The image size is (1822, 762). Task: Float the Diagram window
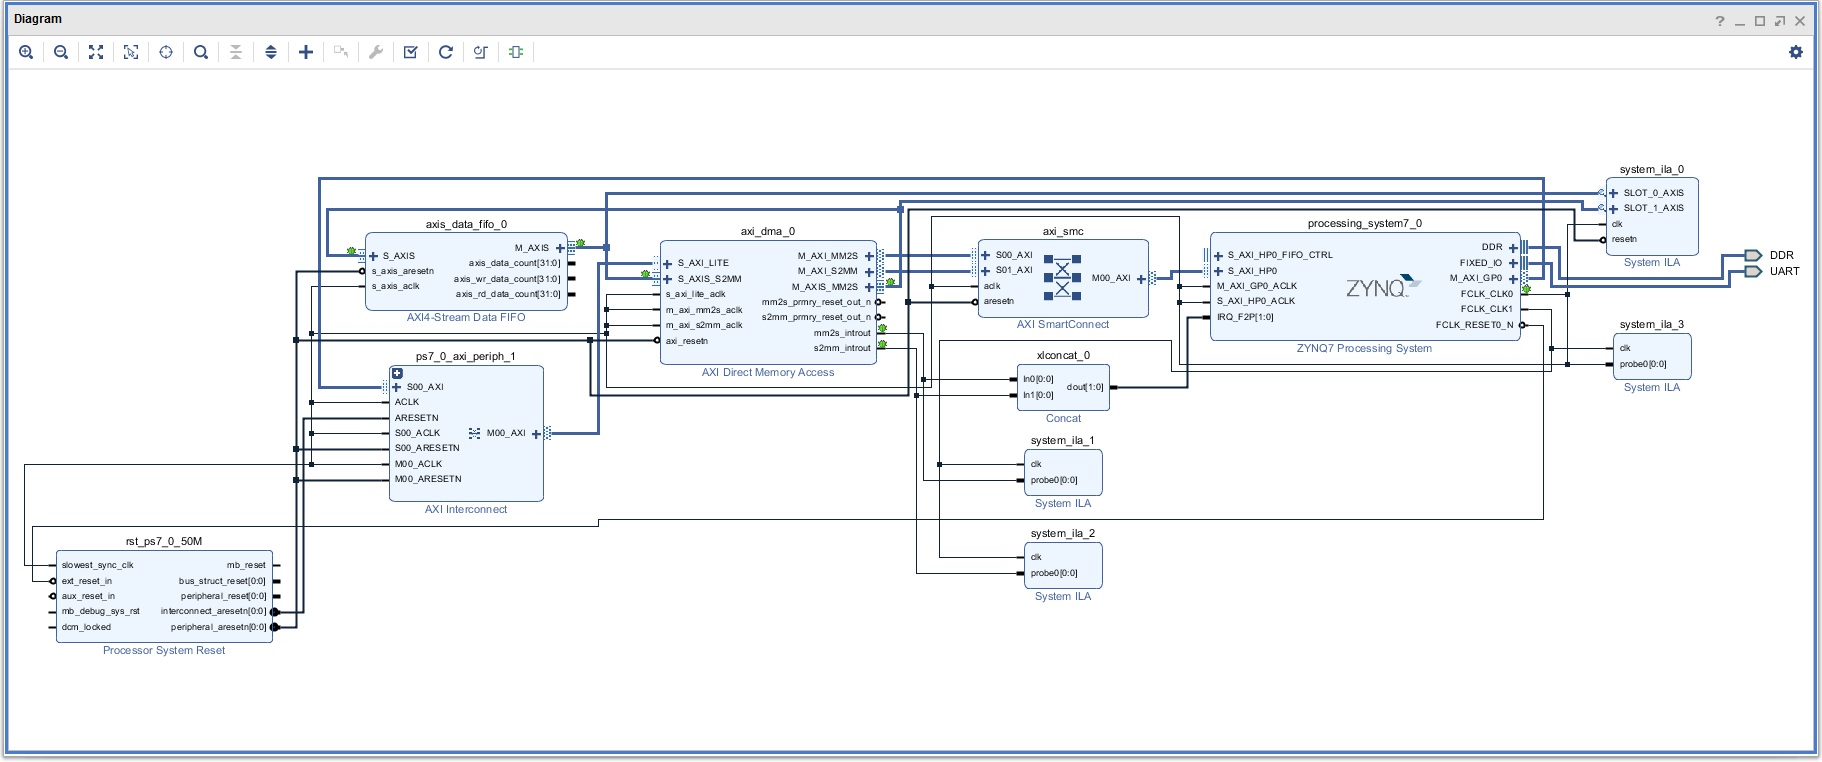pos(1780,21)
